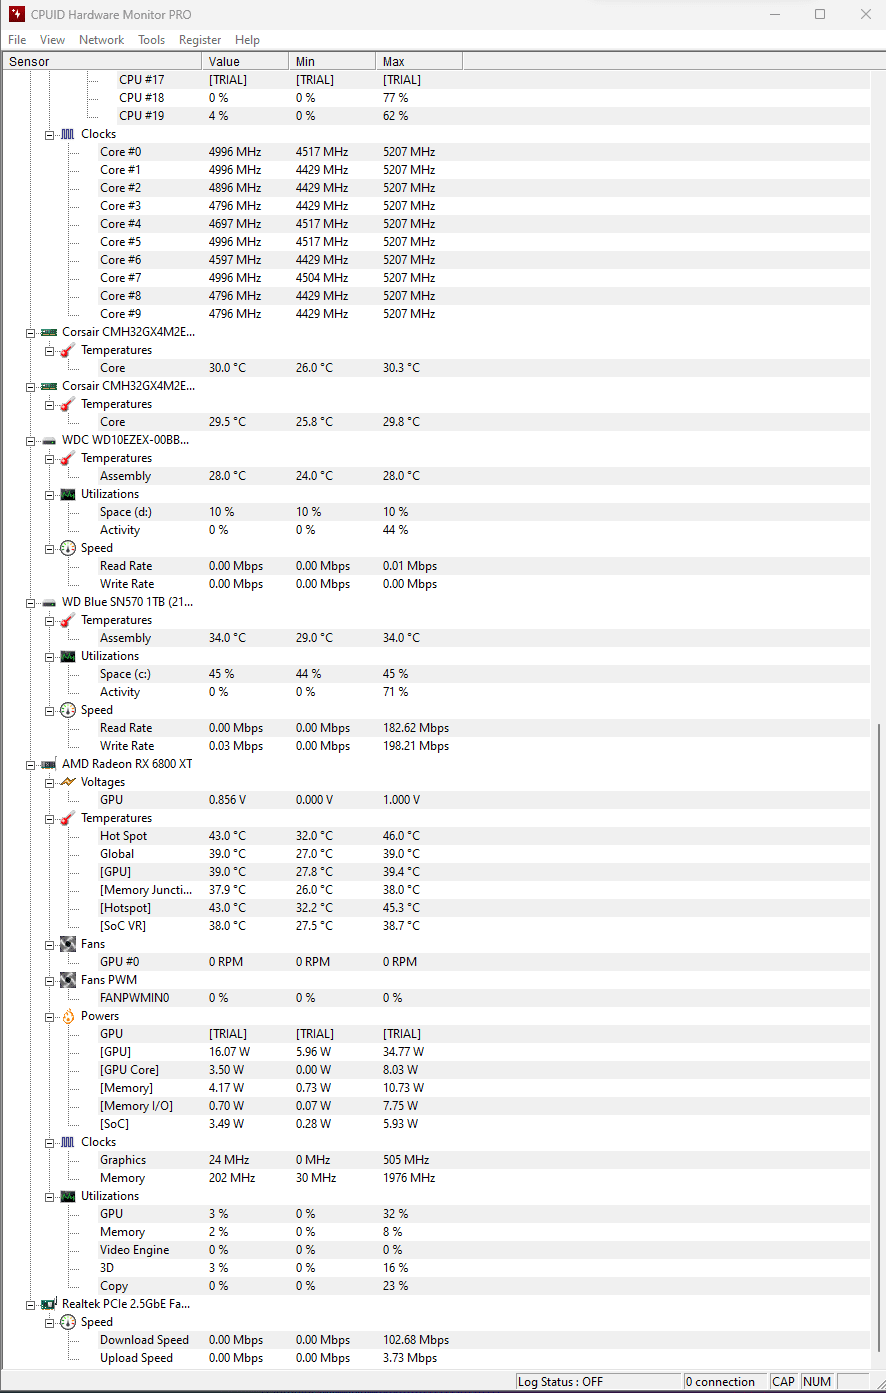This screenshot has height=1393, width=886.
Task: Click the AMD Radeon RX 6800 XT icon
Action: coord(48,764)
